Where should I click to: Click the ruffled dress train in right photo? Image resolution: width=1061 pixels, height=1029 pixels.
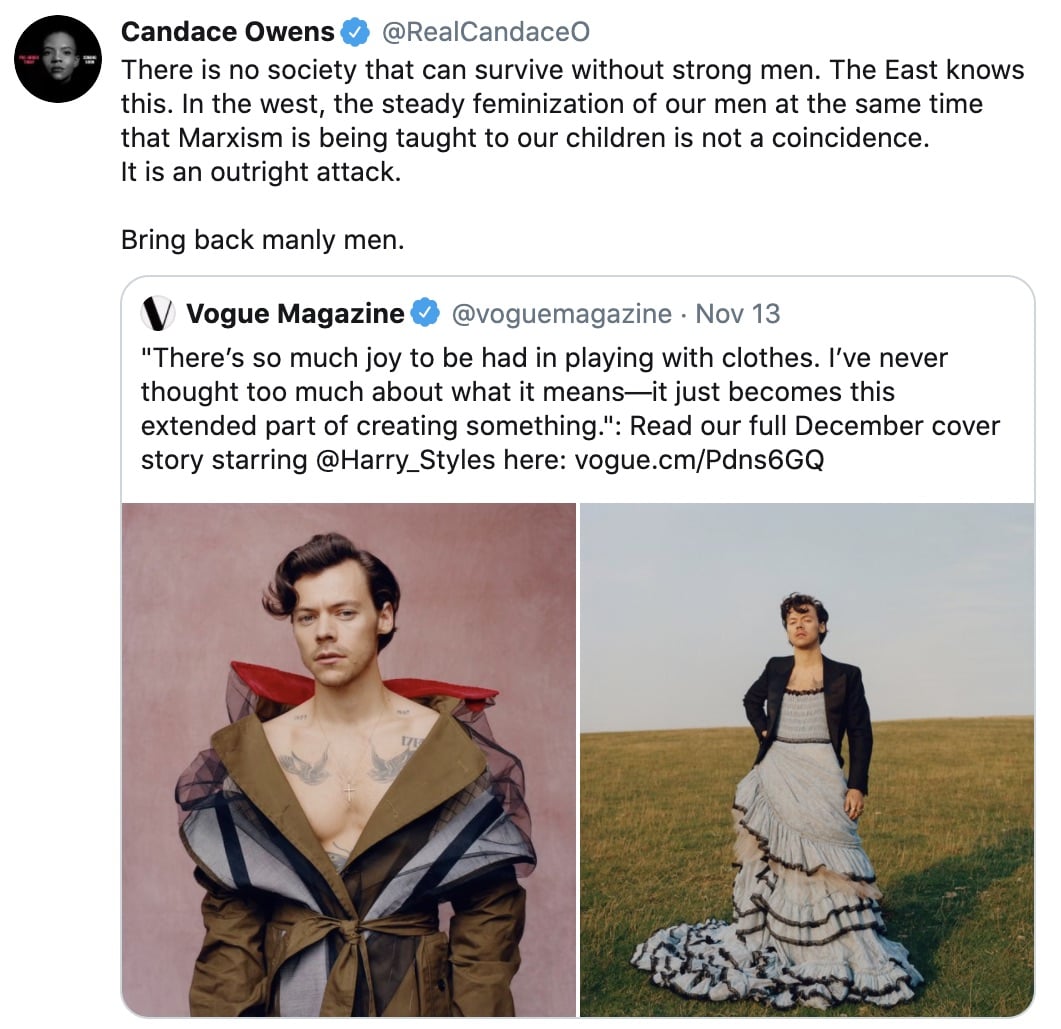(778, 947)
